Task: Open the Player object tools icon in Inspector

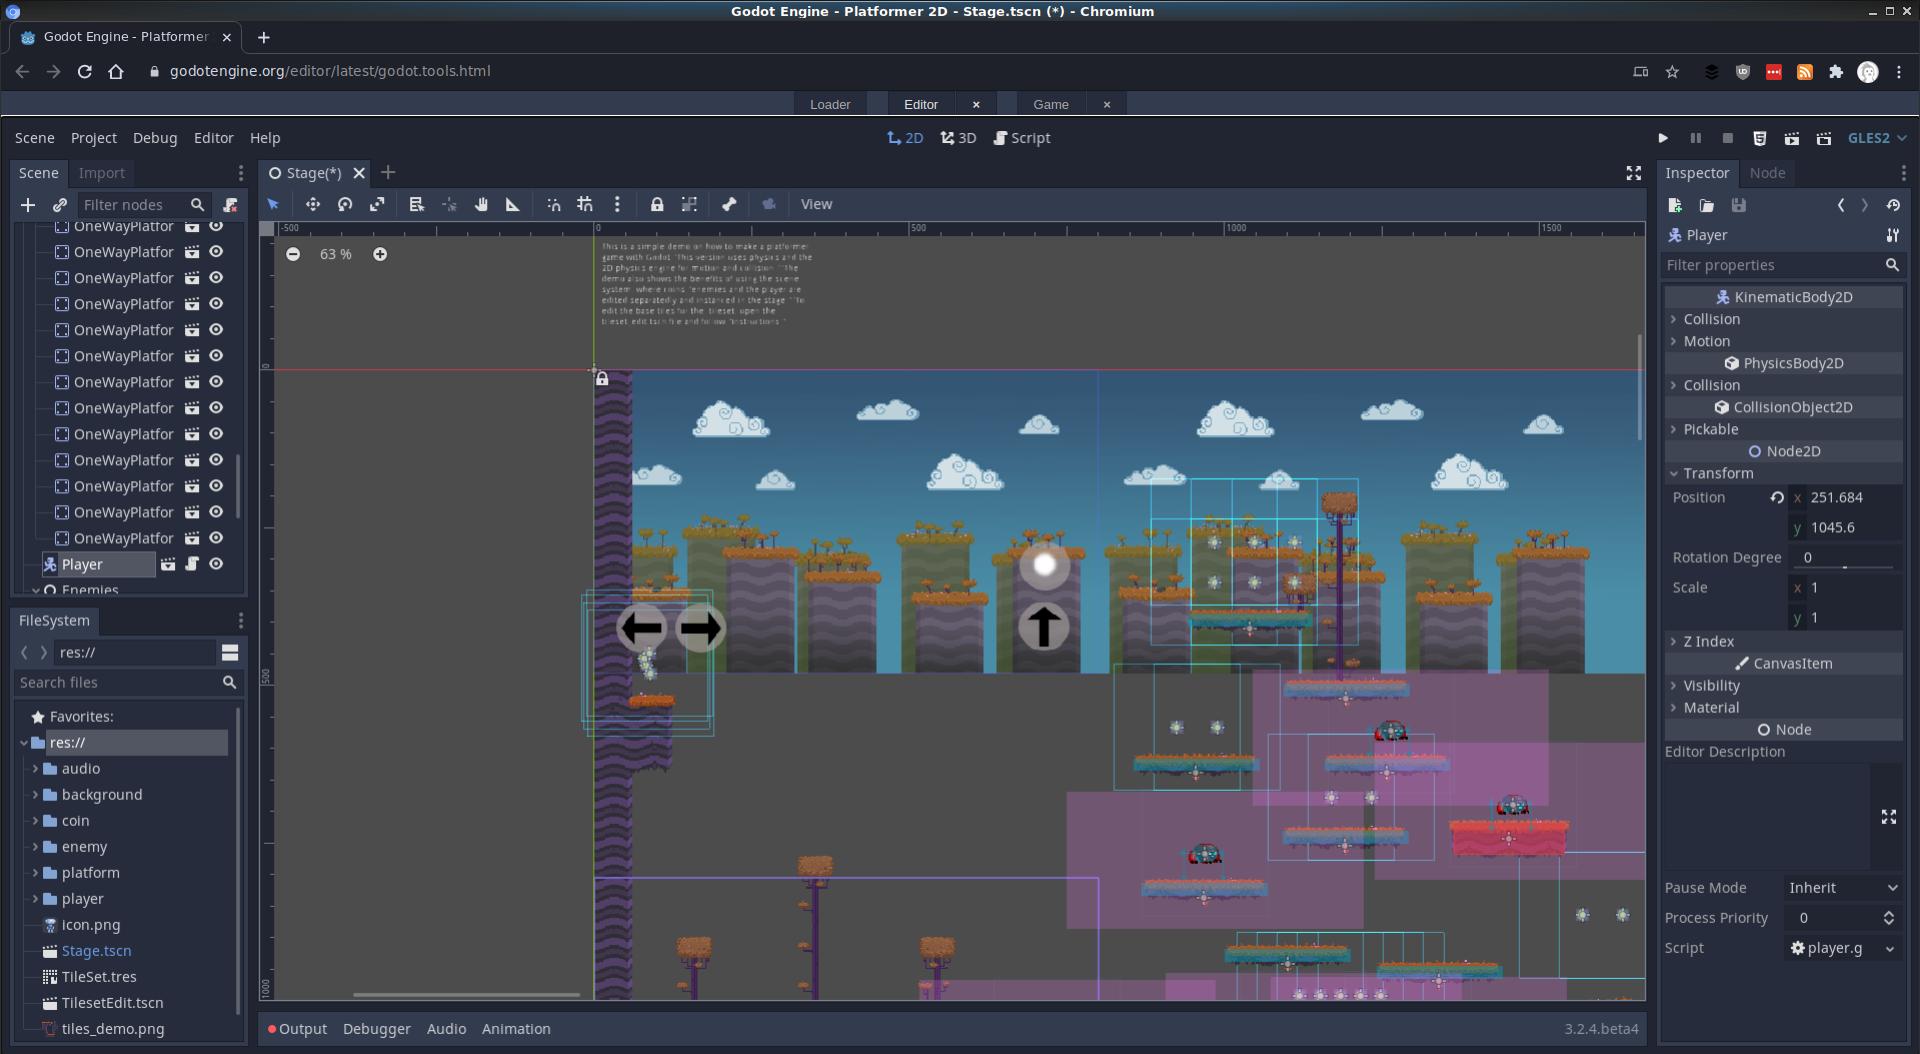Action: pos(1892,235)
